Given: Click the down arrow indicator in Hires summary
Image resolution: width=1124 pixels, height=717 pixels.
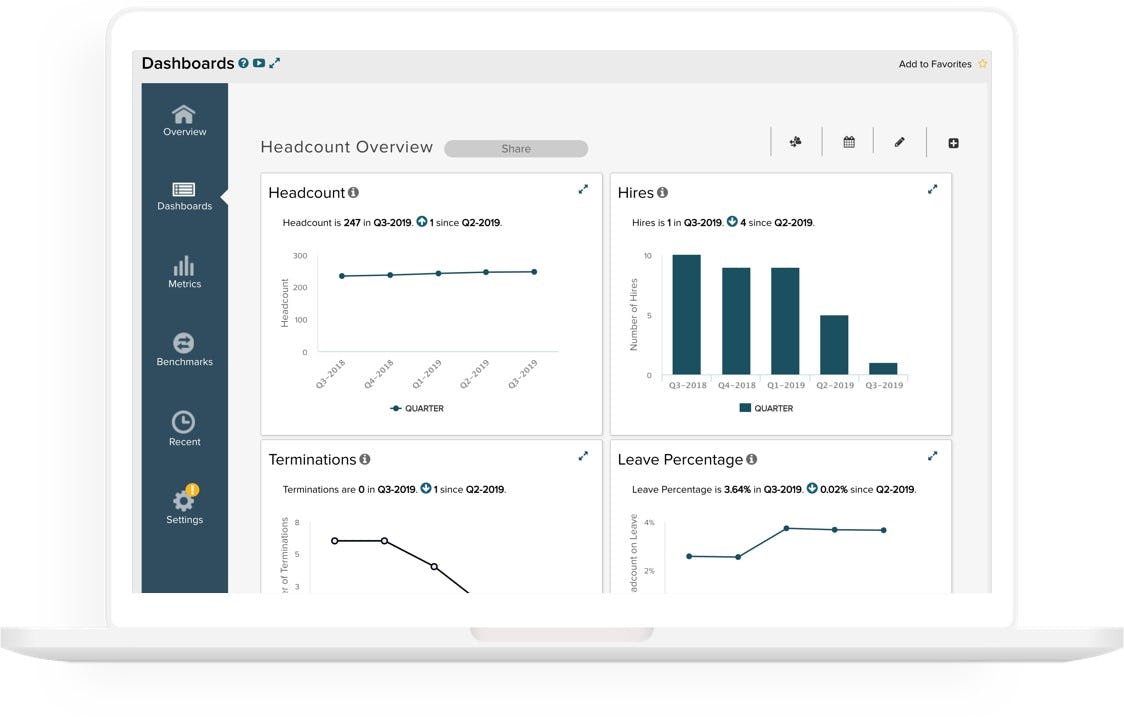Looking at the screenshot, I should [x=732, y=222].
